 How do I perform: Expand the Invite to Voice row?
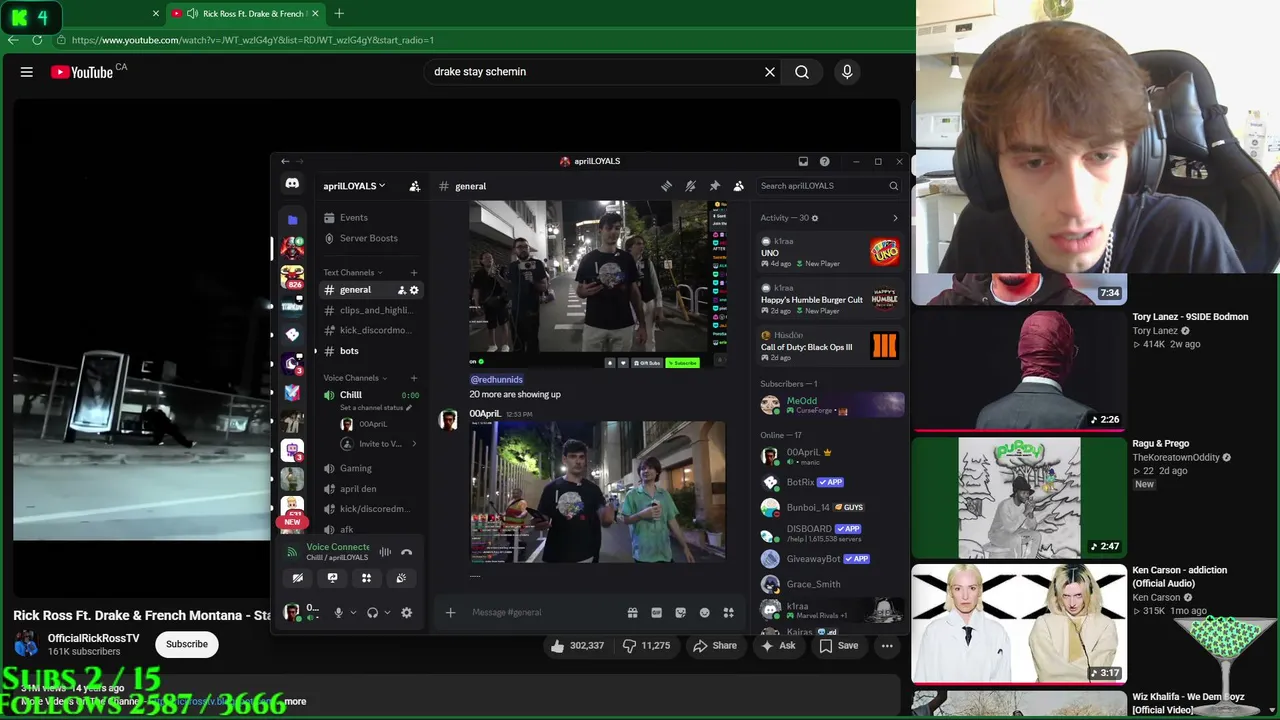click(414, 444)
